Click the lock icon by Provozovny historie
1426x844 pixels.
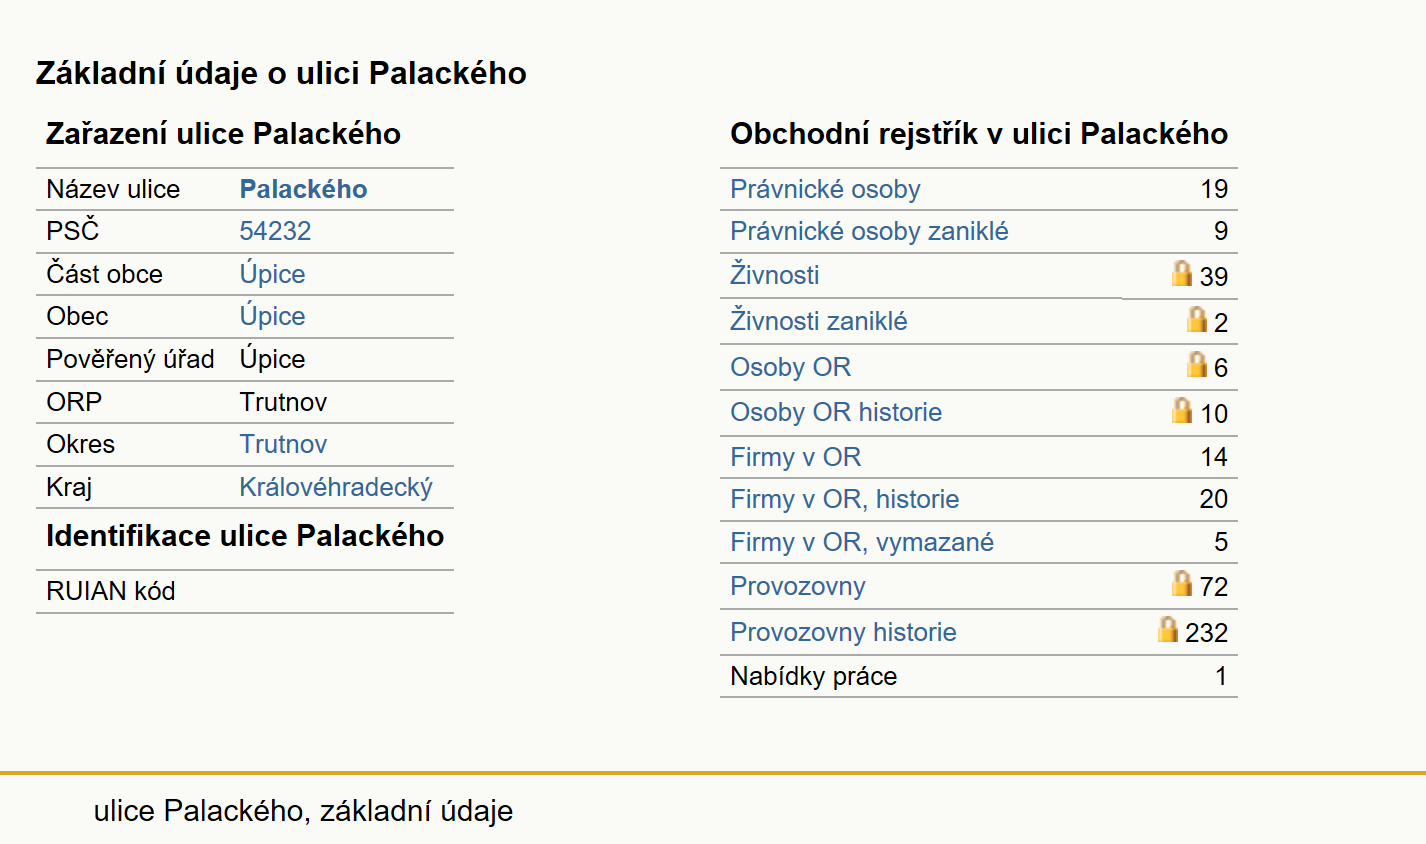coord(1168,629)
